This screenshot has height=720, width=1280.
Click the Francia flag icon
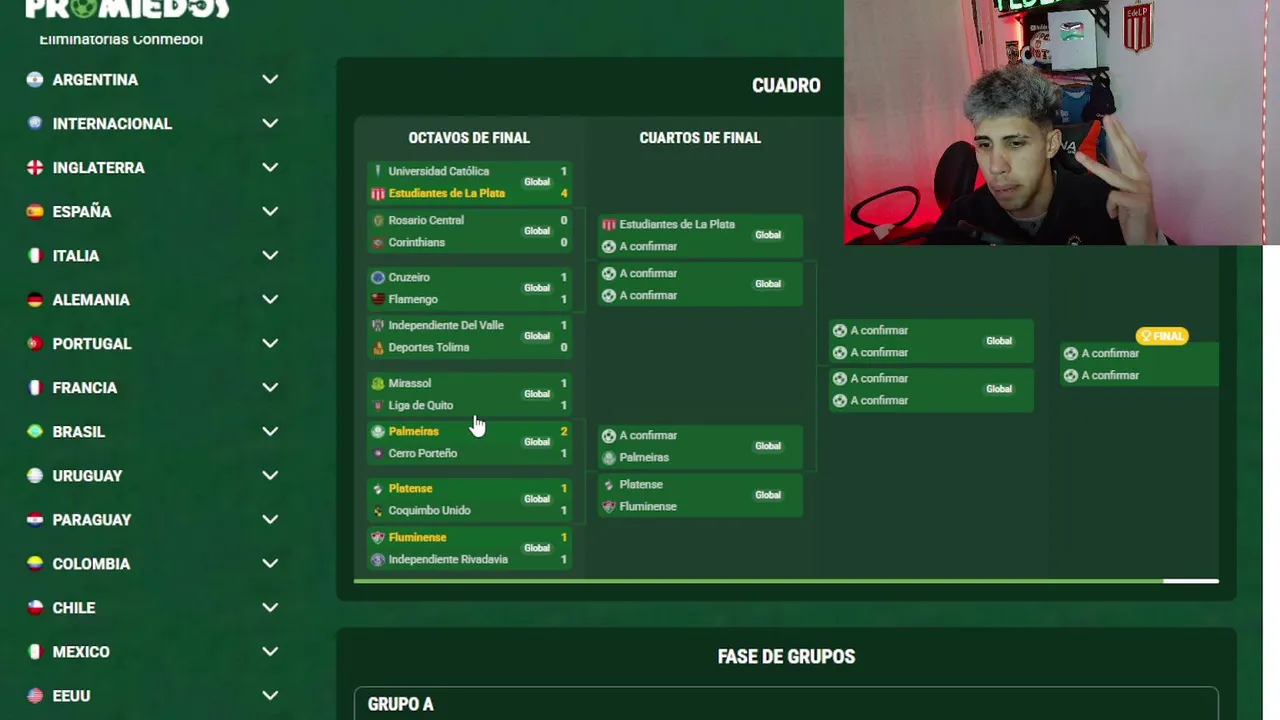tap(35, 388)
